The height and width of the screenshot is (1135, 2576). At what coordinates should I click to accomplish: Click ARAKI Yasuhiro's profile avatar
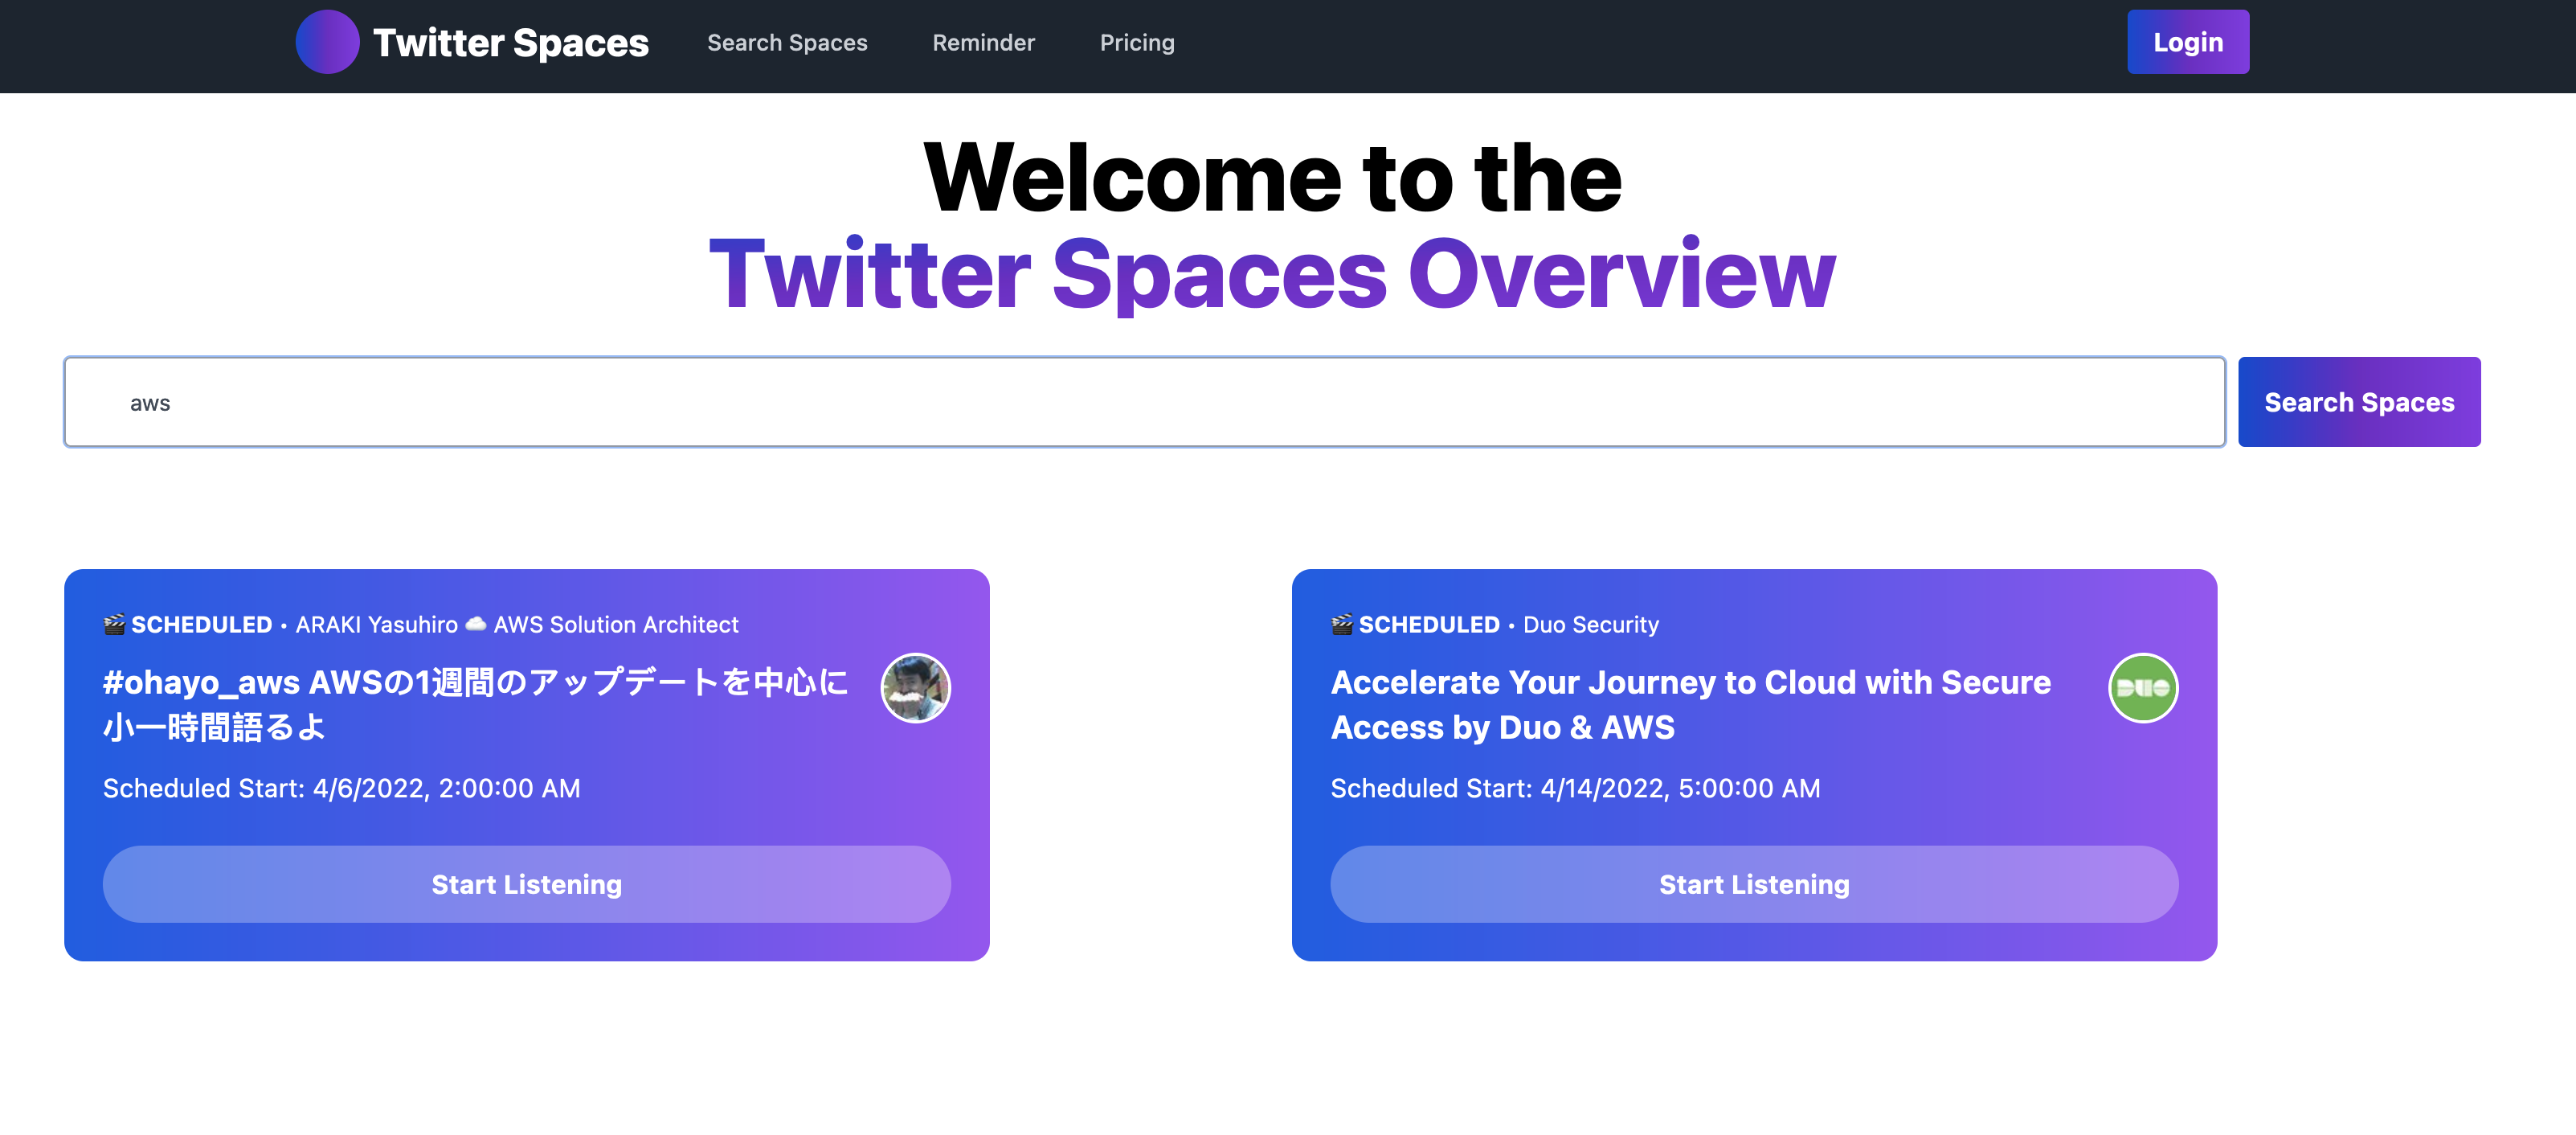915,688
